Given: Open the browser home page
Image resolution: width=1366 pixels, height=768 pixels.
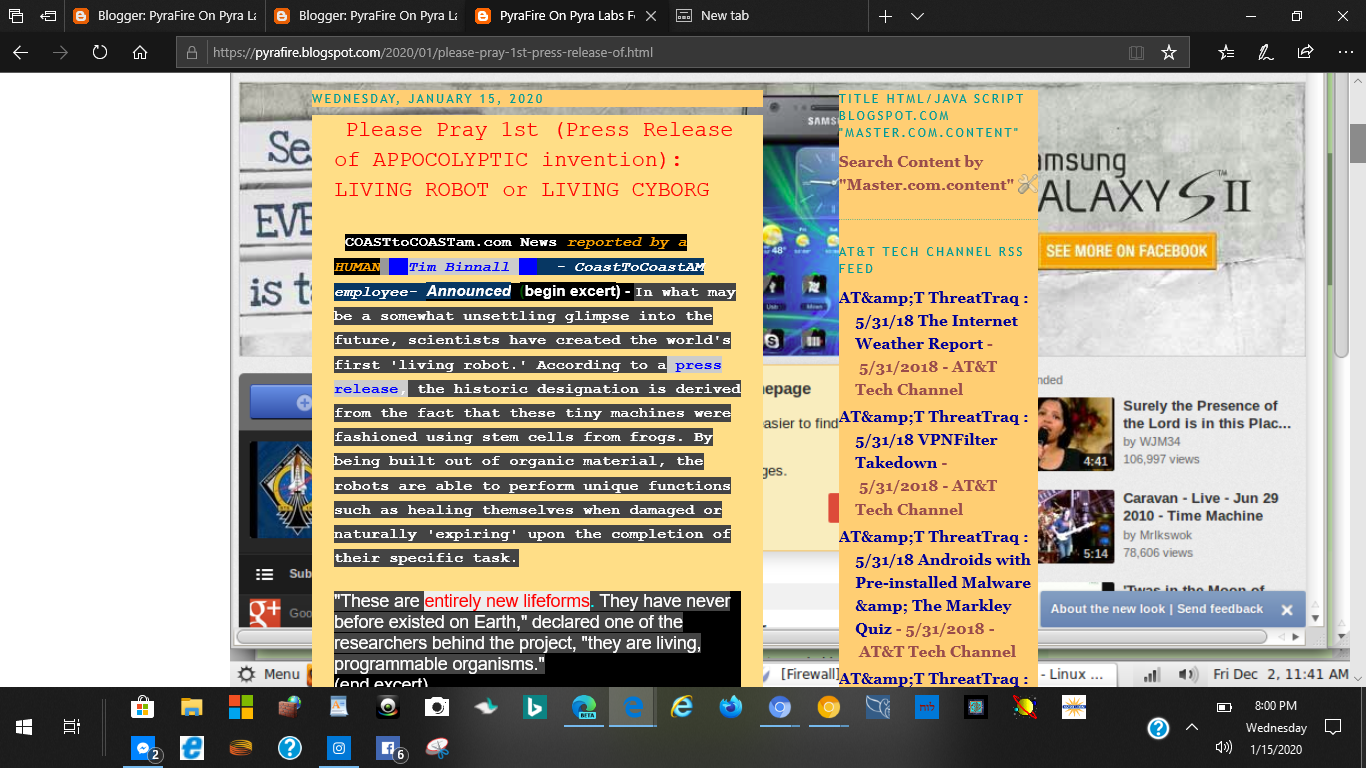Looking at the screenshot, I should [140, 52].
